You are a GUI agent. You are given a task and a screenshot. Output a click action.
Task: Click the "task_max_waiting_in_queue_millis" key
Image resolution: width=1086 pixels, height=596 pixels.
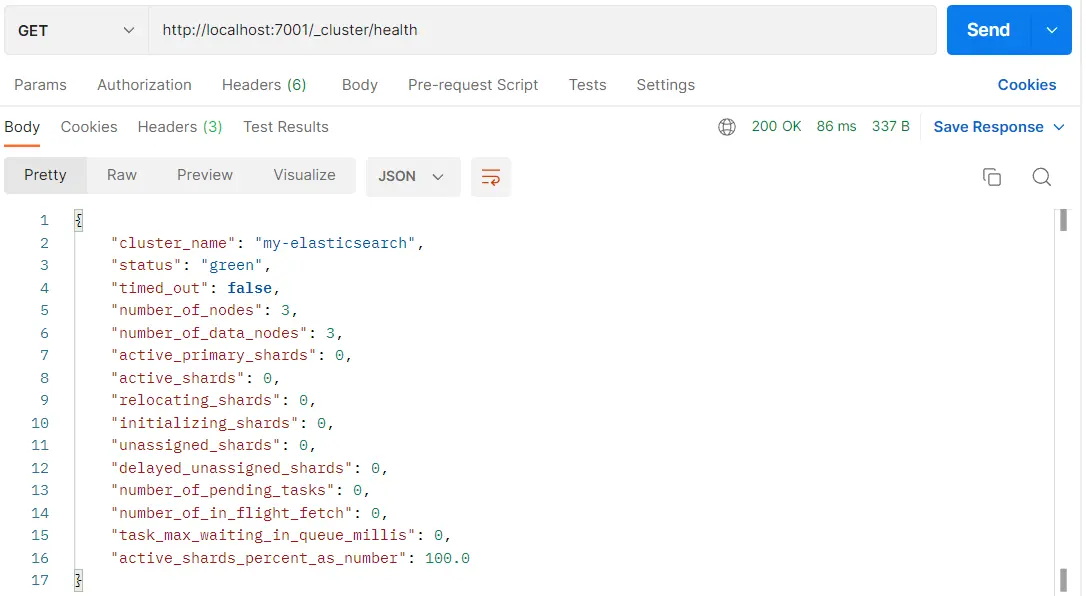click(263, 535)
